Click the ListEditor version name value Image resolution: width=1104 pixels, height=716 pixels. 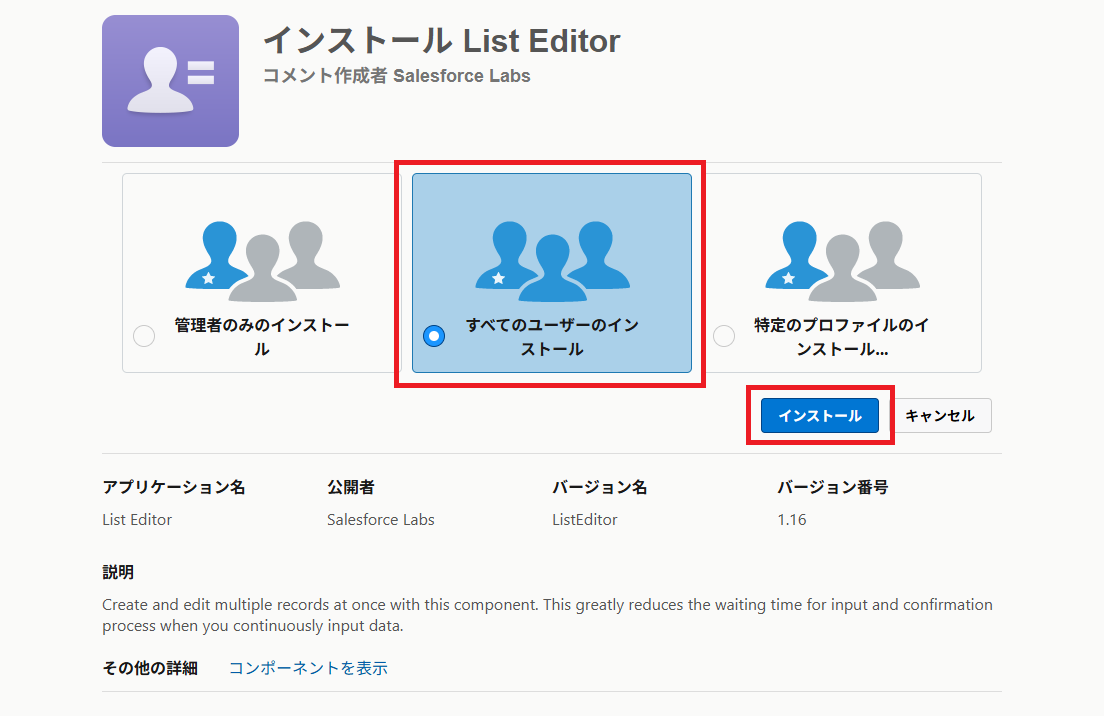click(x=584, y=520)
